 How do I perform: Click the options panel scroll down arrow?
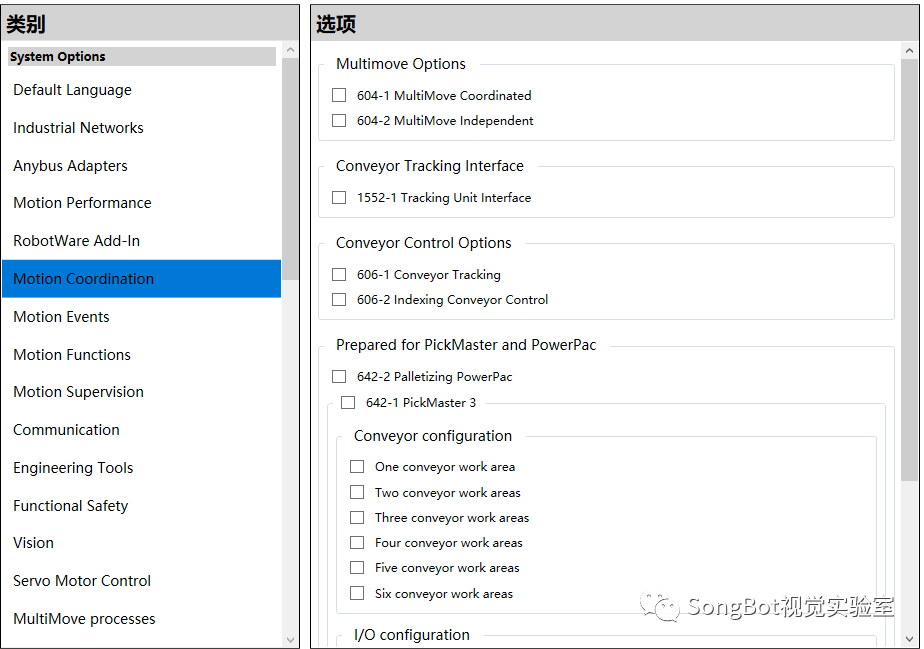pyautogui.click(x=909, y=639)
